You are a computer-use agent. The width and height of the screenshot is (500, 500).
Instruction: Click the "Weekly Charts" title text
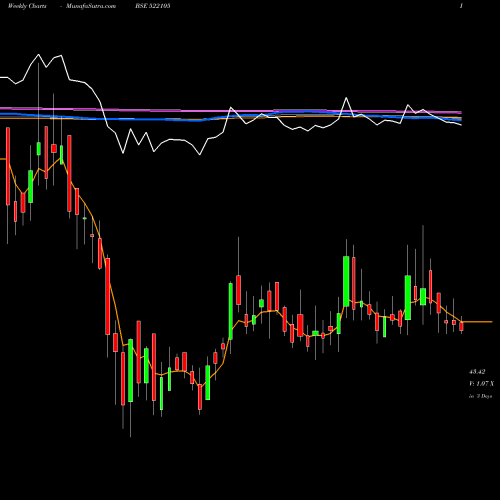[27, 6]
